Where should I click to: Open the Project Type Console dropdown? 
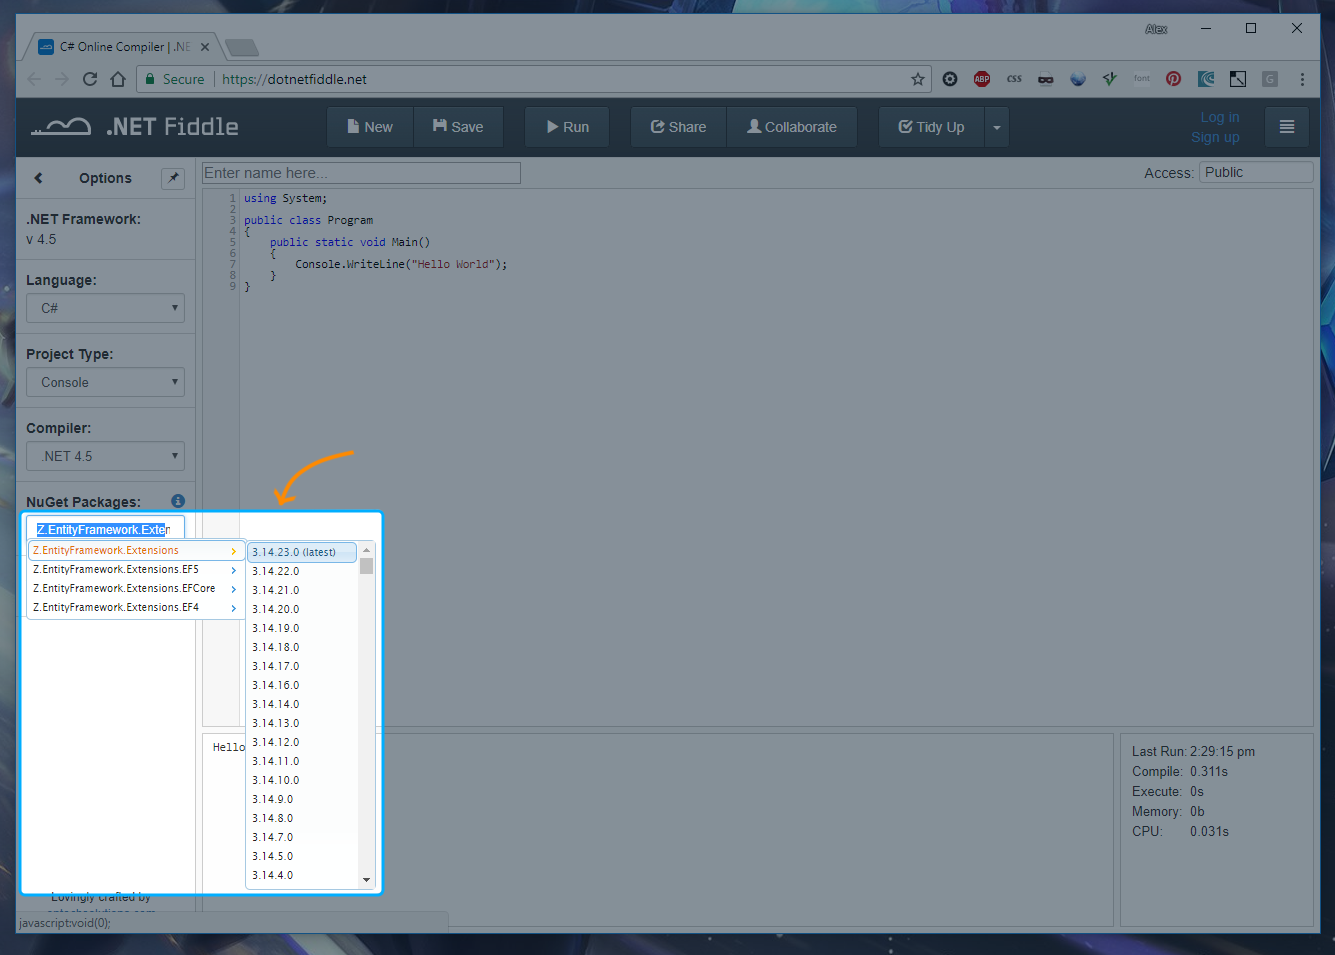coord(105,382)
